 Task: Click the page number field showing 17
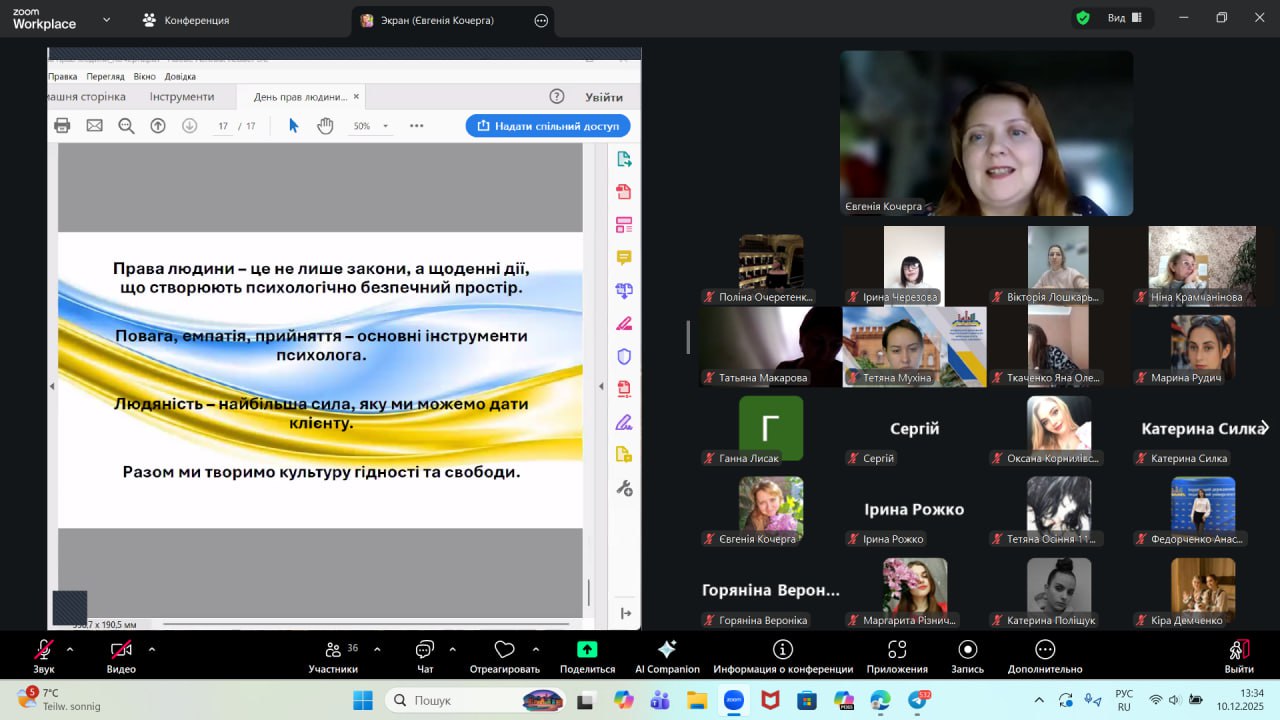click(223, 126)
